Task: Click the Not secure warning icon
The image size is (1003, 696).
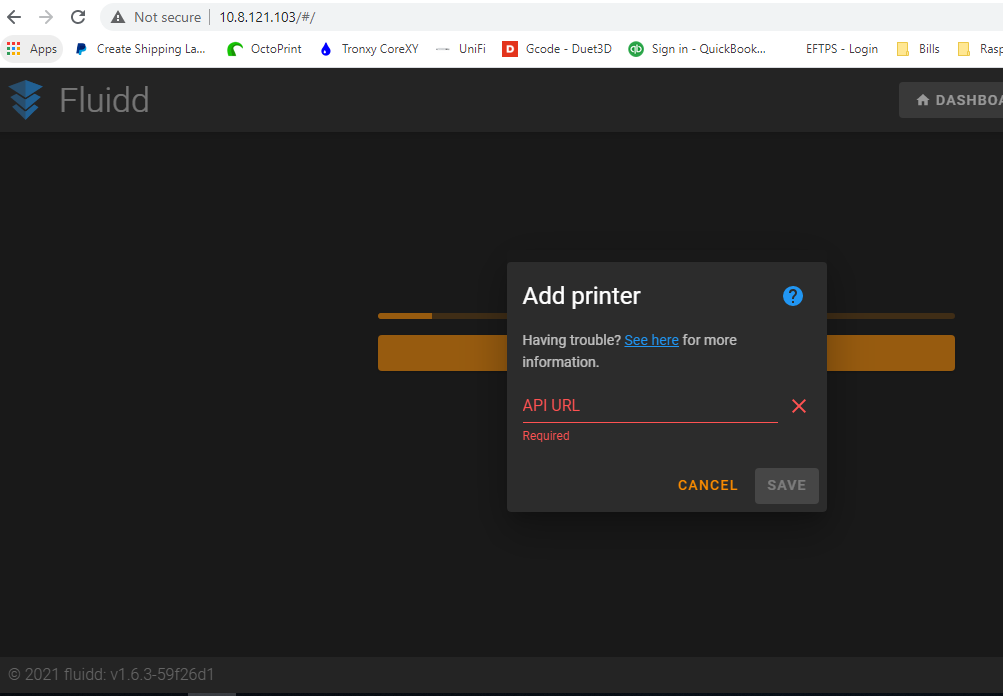Action: point(117,16)
